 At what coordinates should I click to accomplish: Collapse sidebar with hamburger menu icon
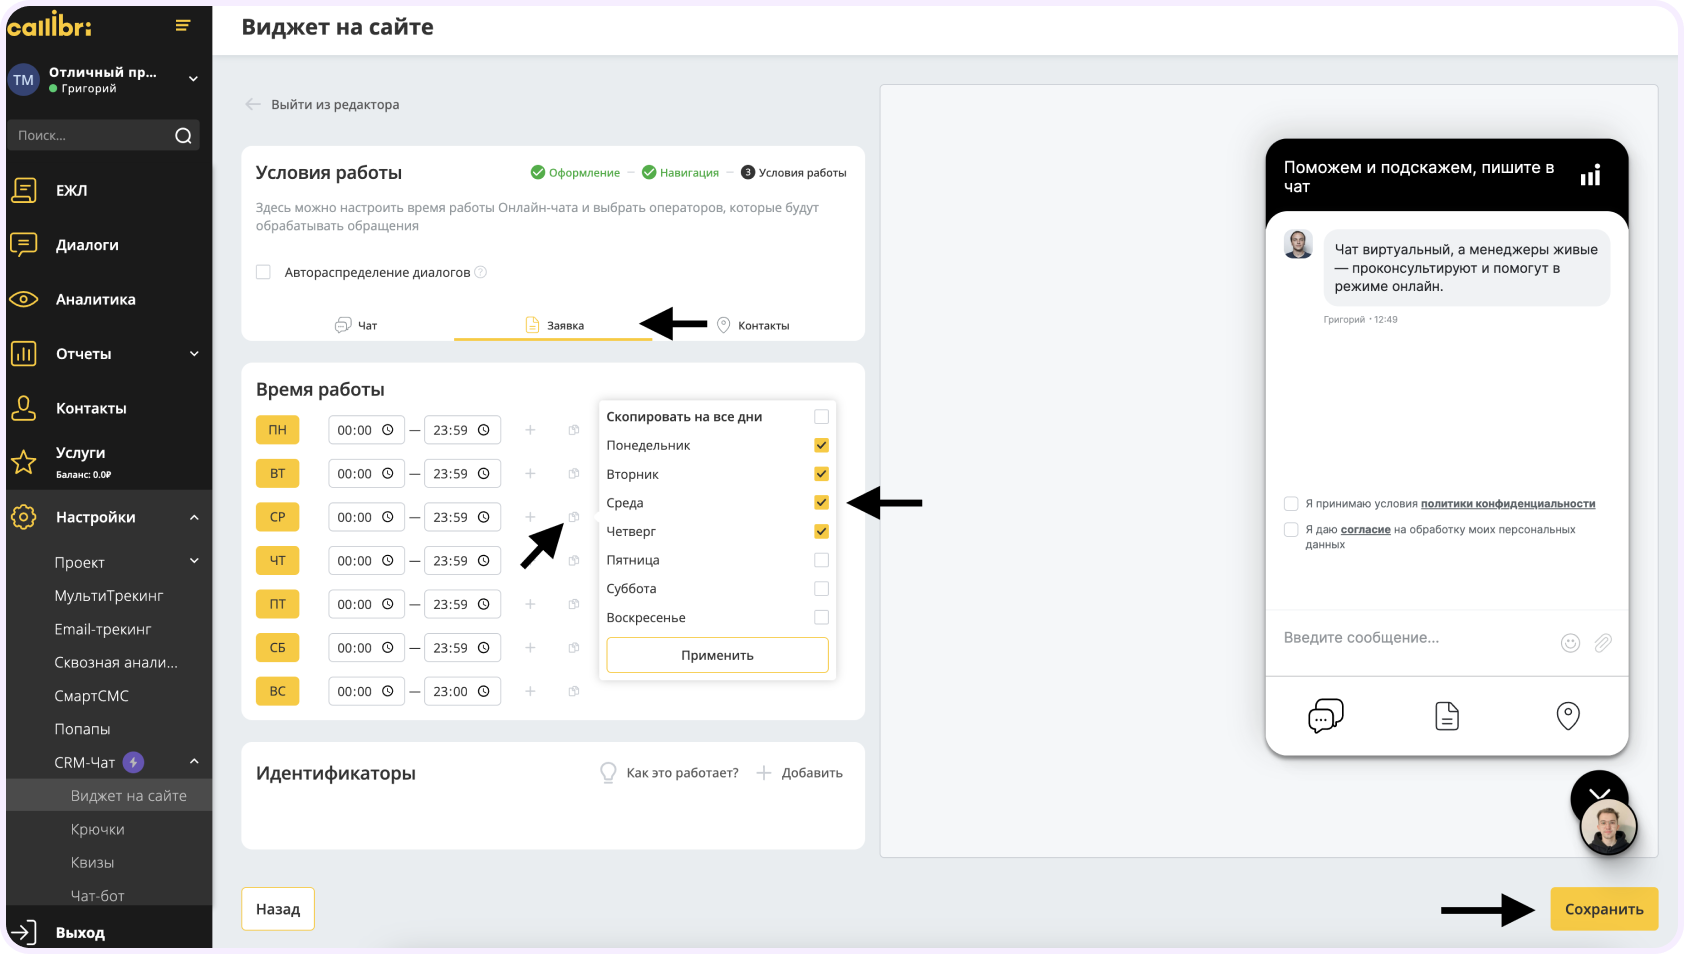[183, 26]
